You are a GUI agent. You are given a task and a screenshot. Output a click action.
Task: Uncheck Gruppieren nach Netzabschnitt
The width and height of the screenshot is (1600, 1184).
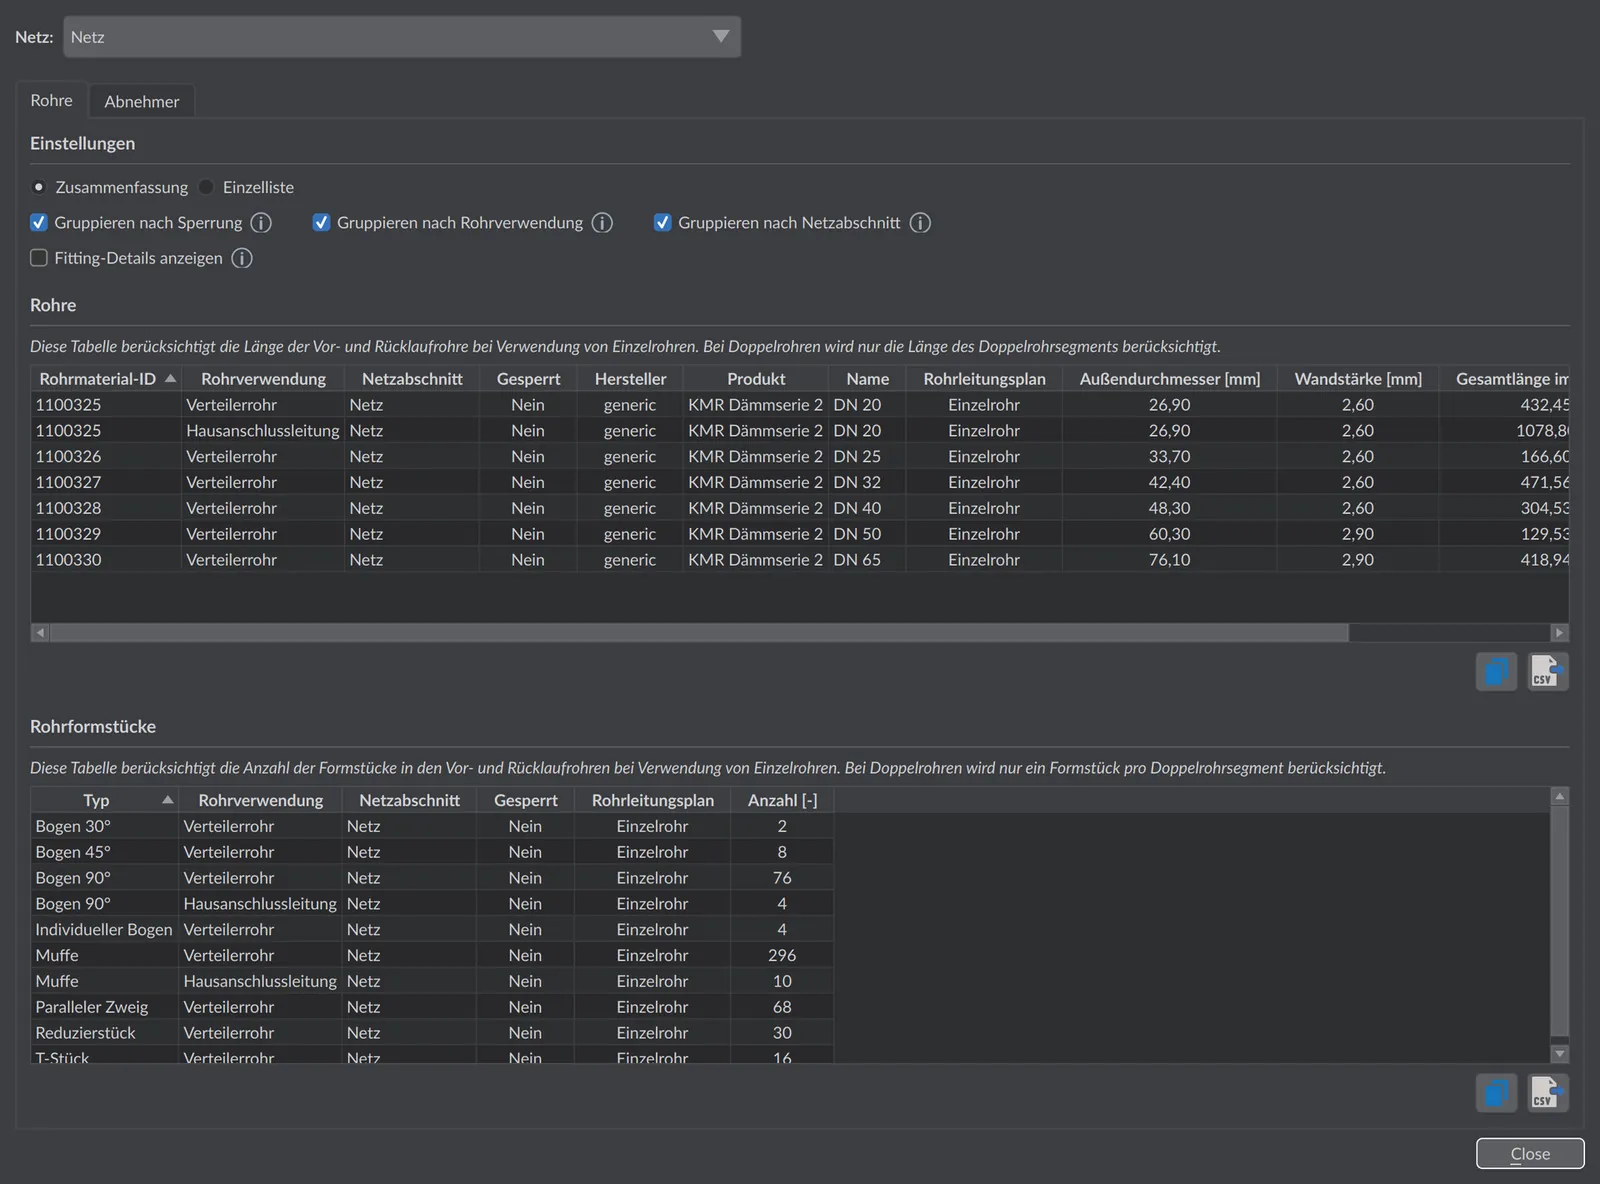pos(662,222)
